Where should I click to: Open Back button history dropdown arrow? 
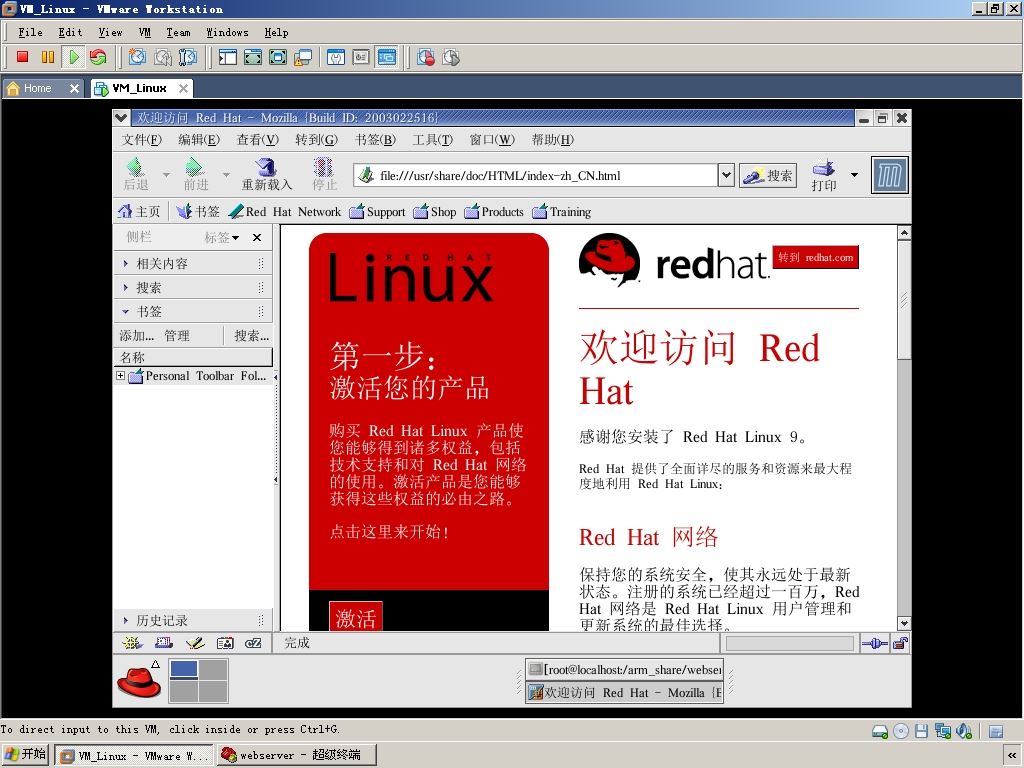pyautogui.click(x=166, y=174)
